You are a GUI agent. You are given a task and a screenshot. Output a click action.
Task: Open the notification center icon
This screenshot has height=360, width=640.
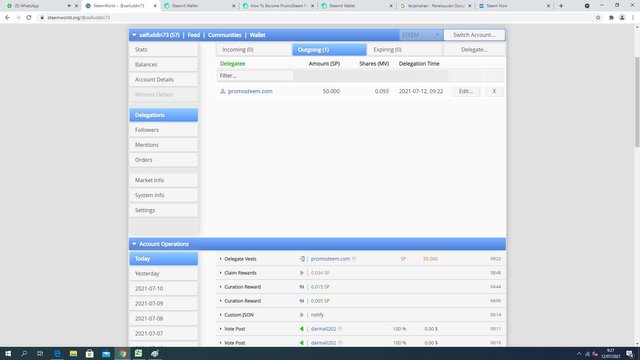630,354
